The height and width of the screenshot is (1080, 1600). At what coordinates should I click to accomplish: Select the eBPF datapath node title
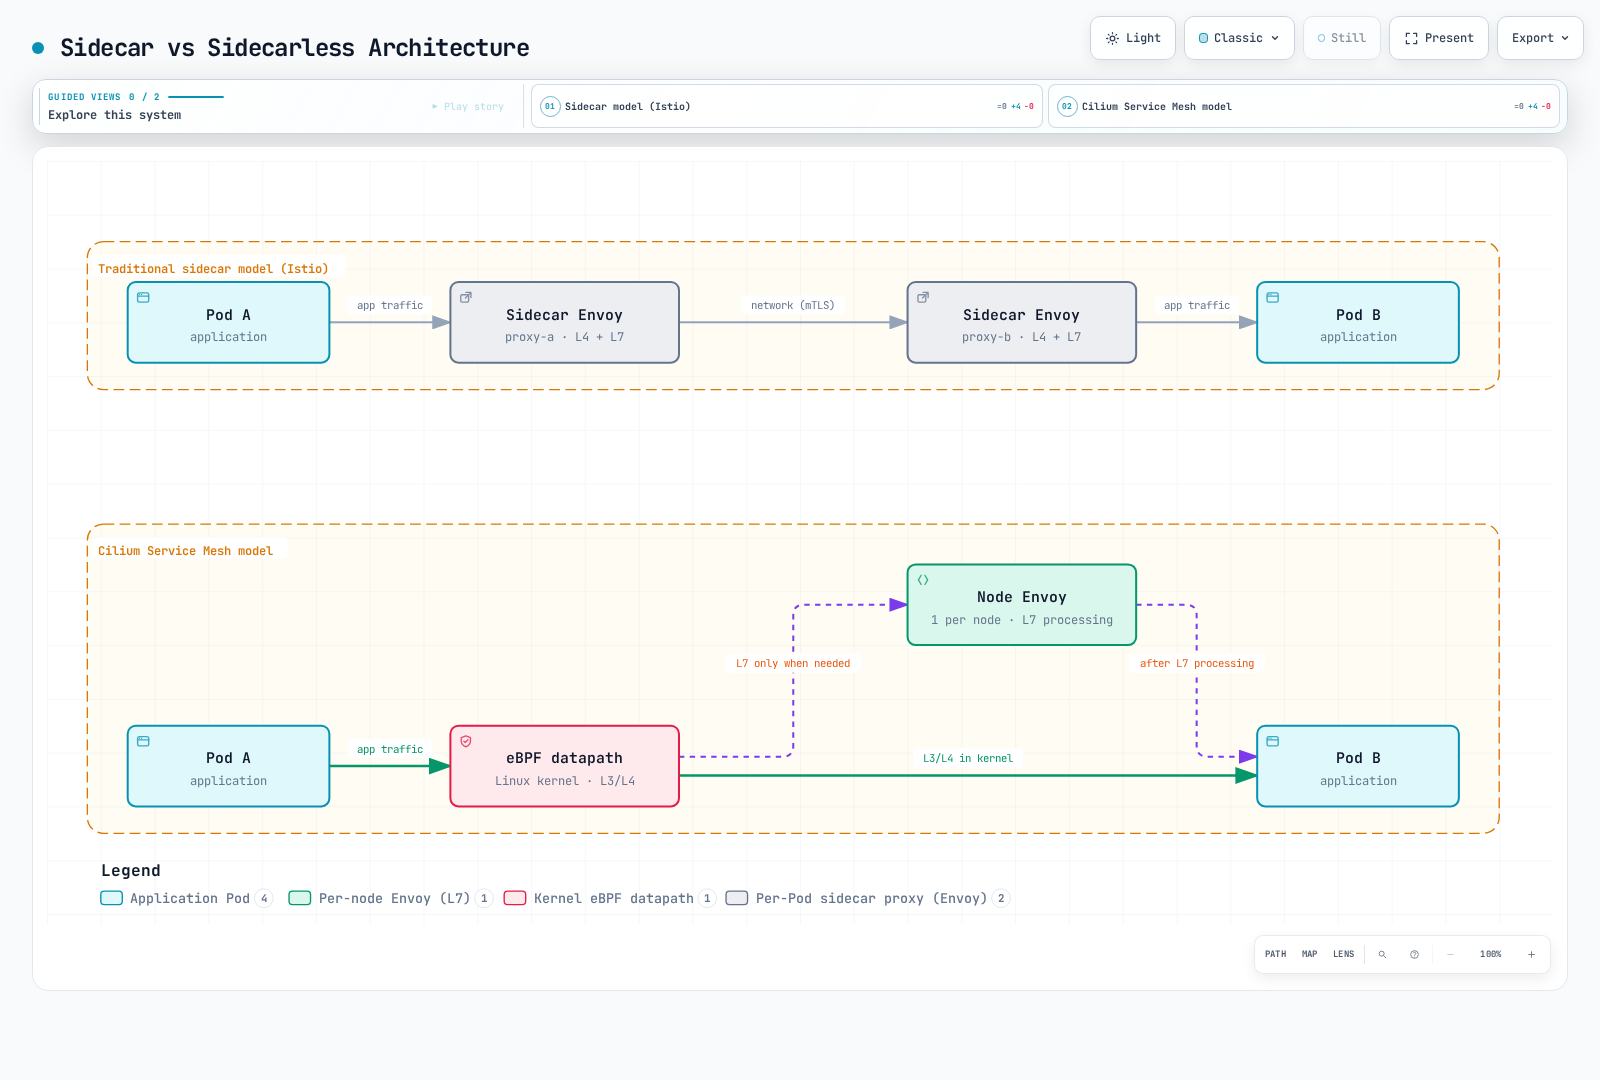point(564,758)
